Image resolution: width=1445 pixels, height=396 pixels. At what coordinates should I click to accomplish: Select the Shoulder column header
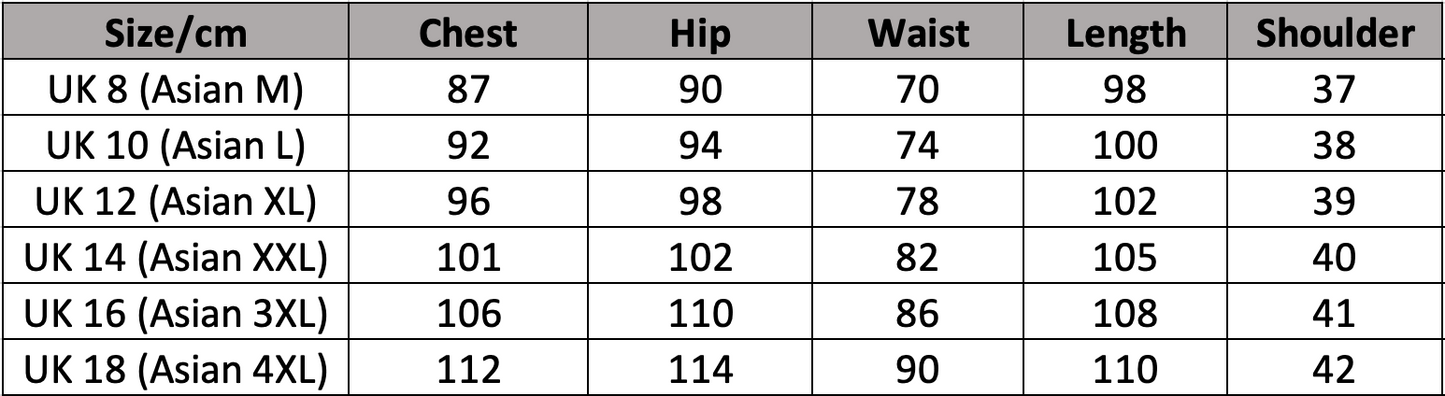click(1335, 32)
